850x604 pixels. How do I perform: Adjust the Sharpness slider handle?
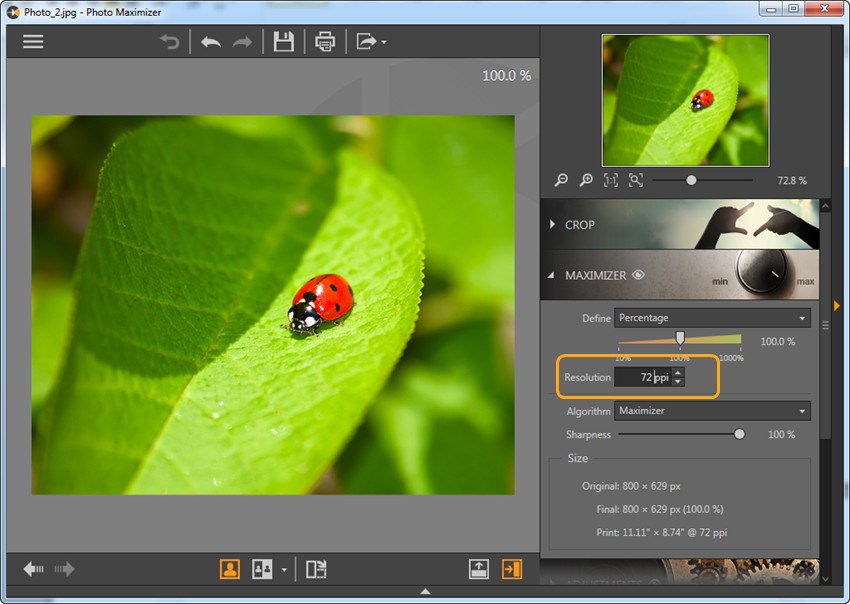(x=739, y=434)
